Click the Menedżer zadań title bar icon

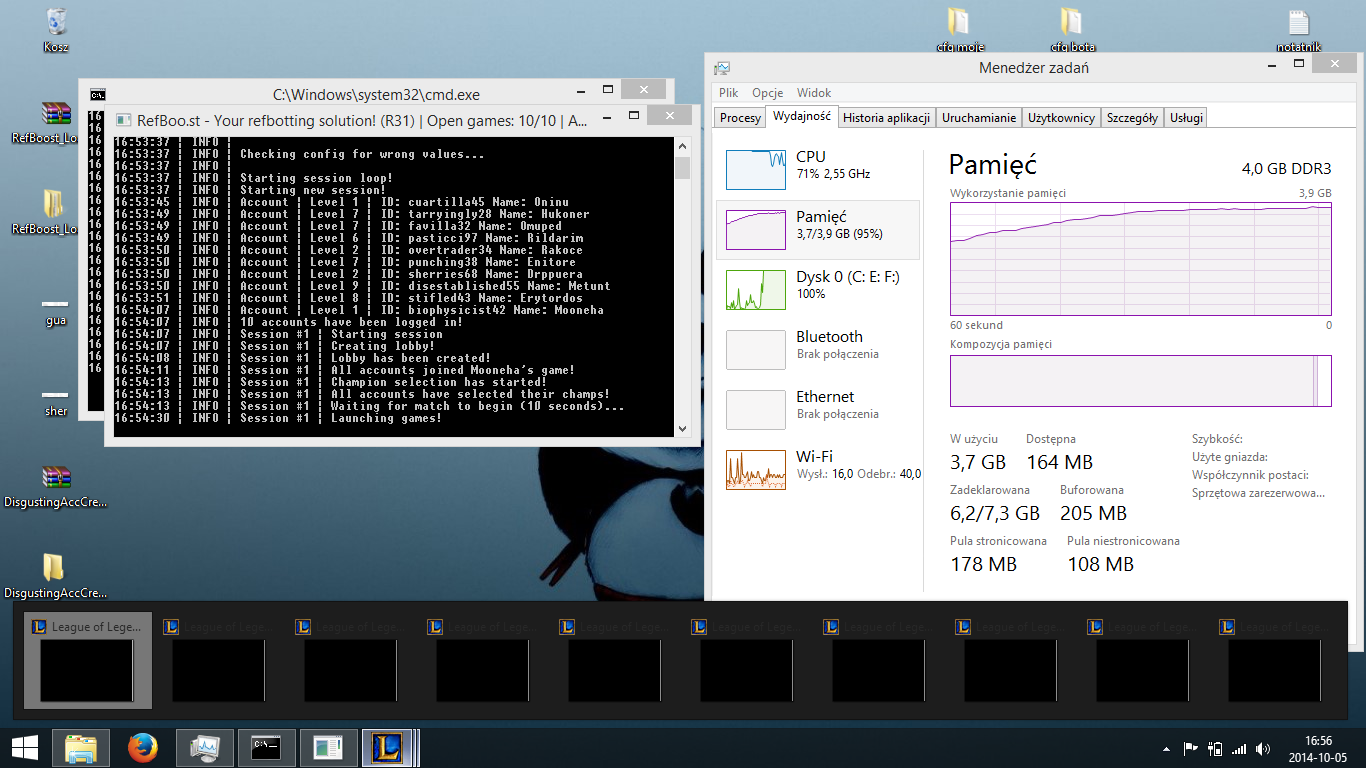(722, 68)
